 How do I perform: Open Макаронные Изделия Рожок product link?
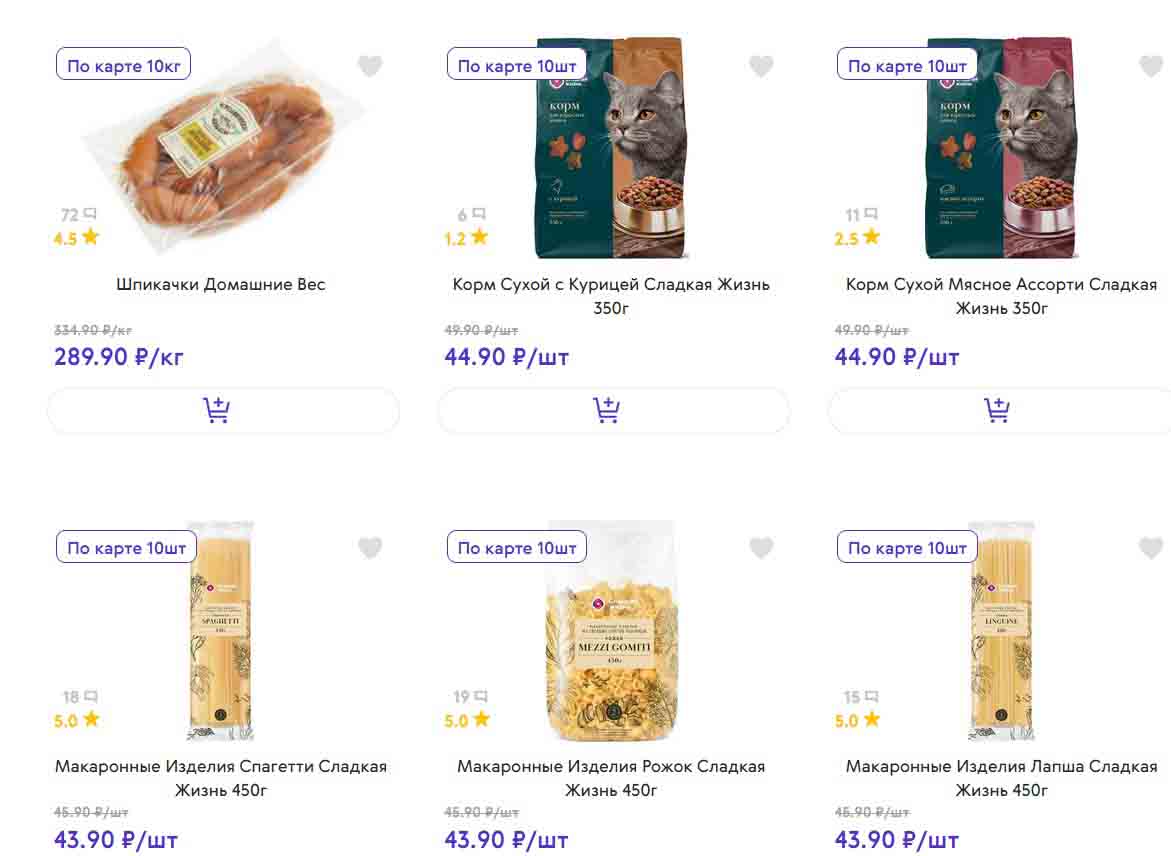(x=611, y=778)
